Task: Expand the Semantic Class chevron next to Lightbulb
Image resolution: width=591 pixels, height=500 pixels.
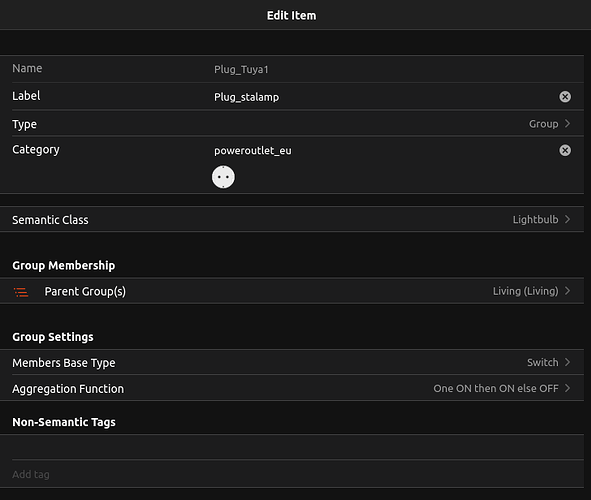Action: 567,219
